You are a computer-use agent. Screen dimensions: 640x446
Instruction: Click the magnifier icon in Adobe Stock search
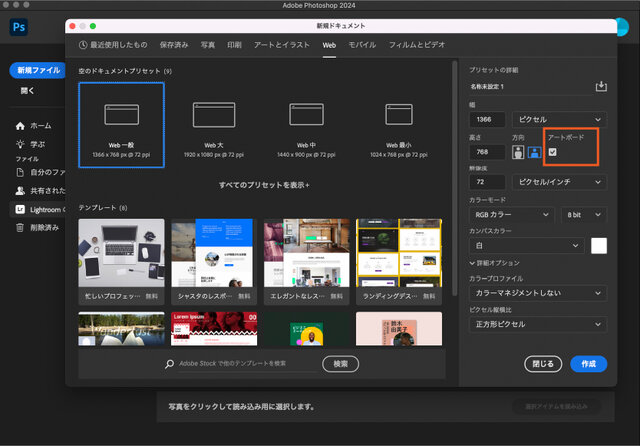pos(169,364)
